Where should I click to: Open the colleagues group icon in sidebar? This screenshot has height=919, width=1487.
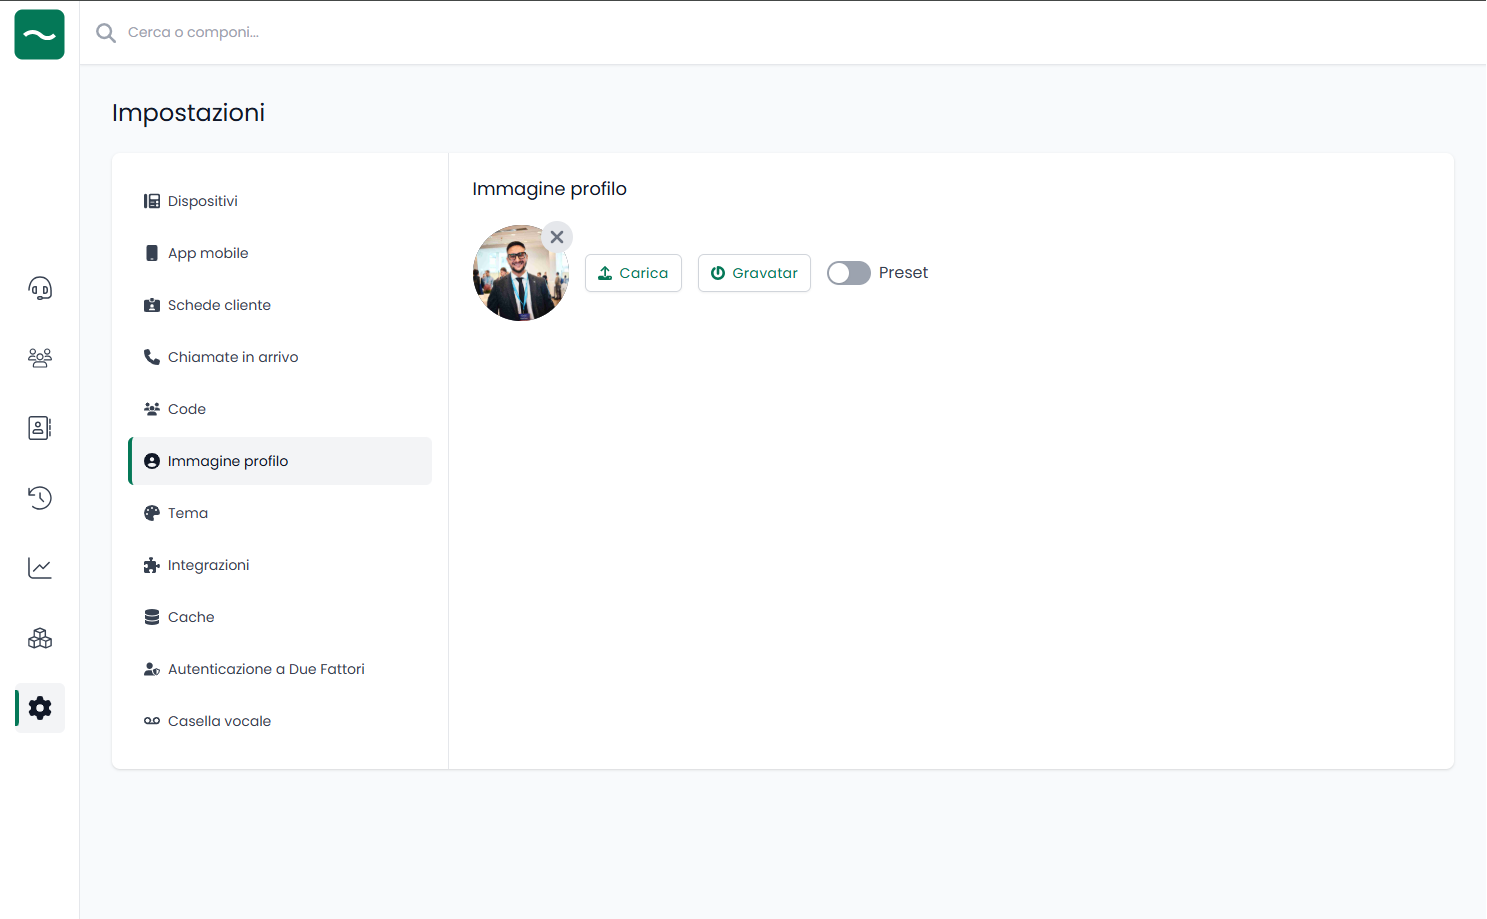(x=40, y=358)
